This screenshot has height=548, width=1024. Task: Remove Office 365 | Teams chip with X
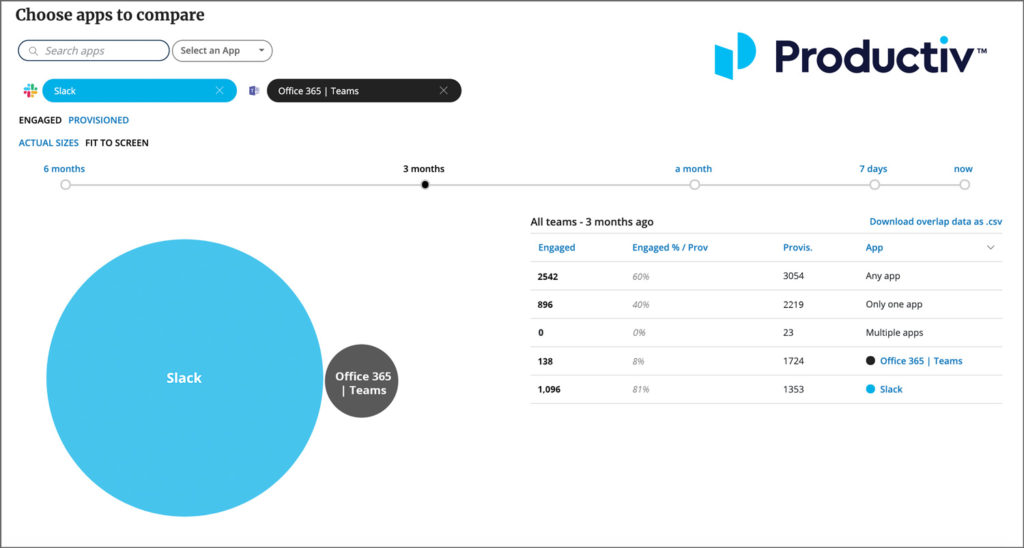(x=443, y=91)
